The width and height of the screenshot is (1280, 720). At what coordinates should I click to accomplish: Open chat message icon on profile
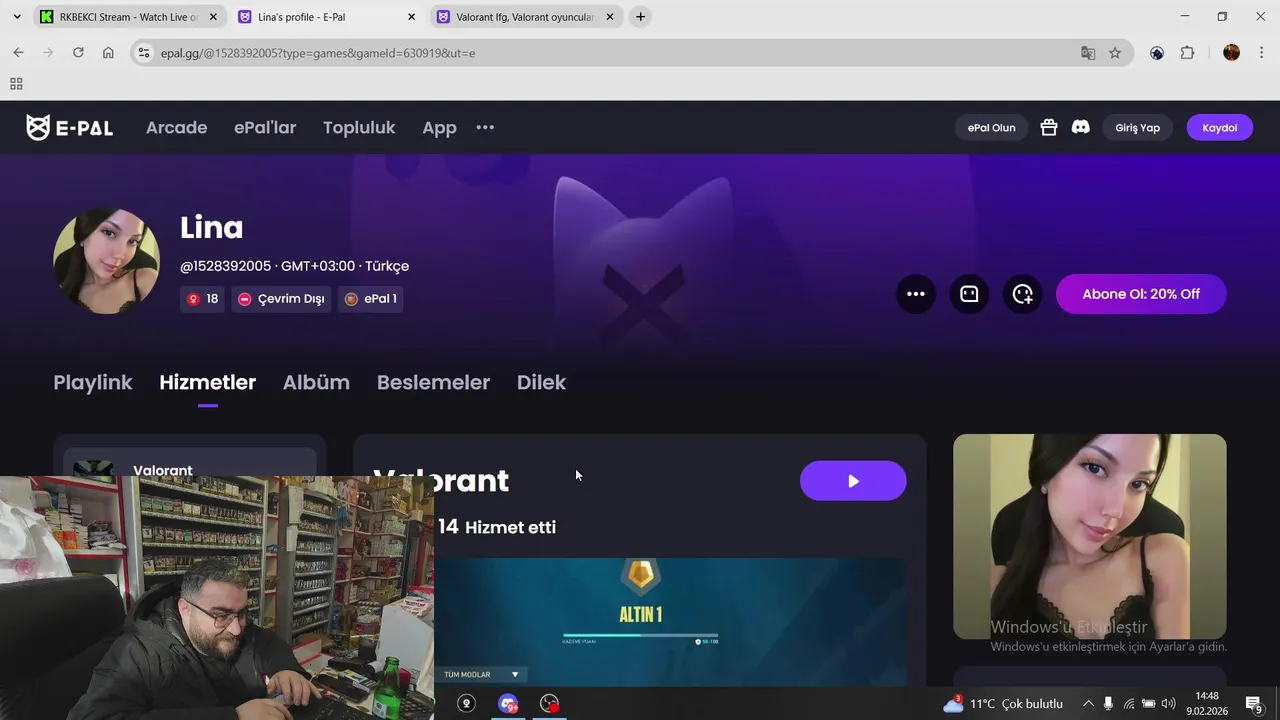969,294
